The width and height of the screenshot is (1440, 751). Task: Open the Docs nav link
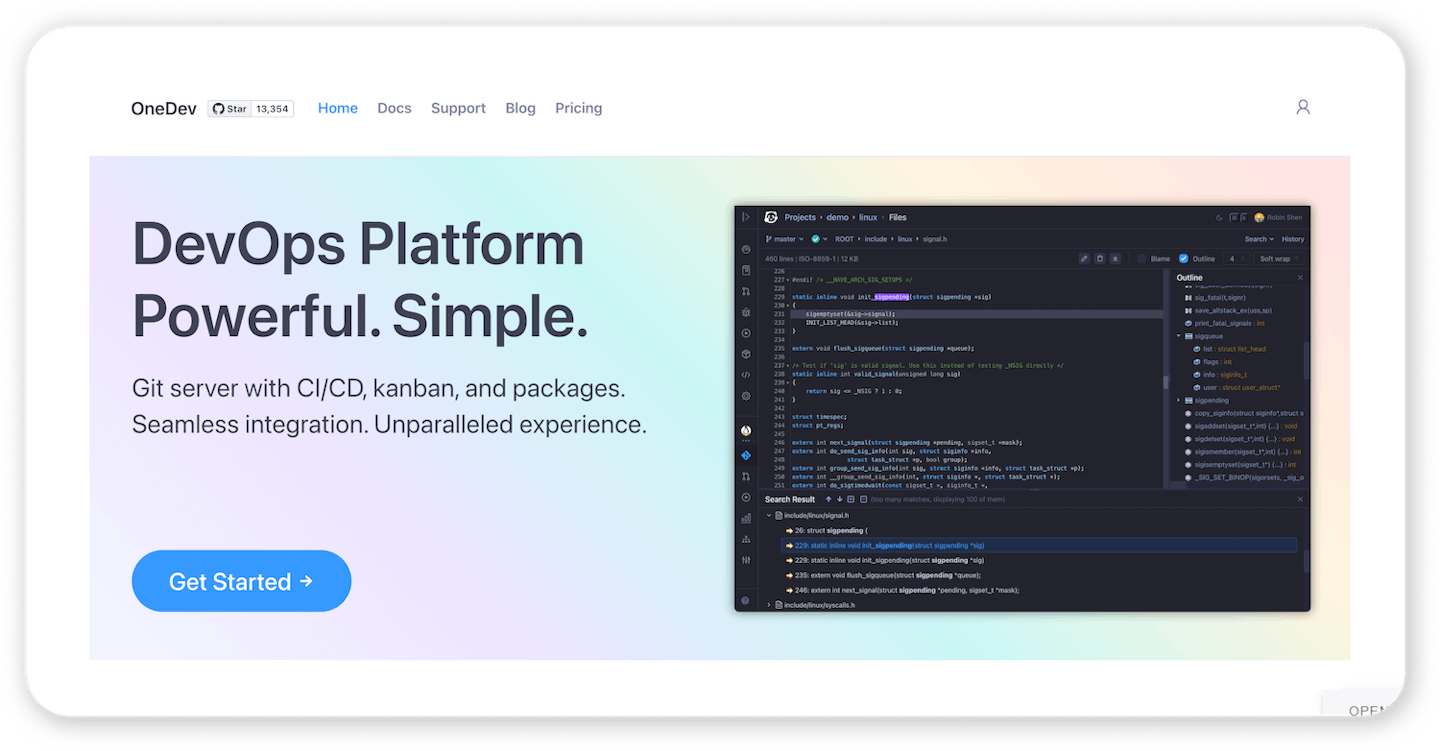[394, 108]
